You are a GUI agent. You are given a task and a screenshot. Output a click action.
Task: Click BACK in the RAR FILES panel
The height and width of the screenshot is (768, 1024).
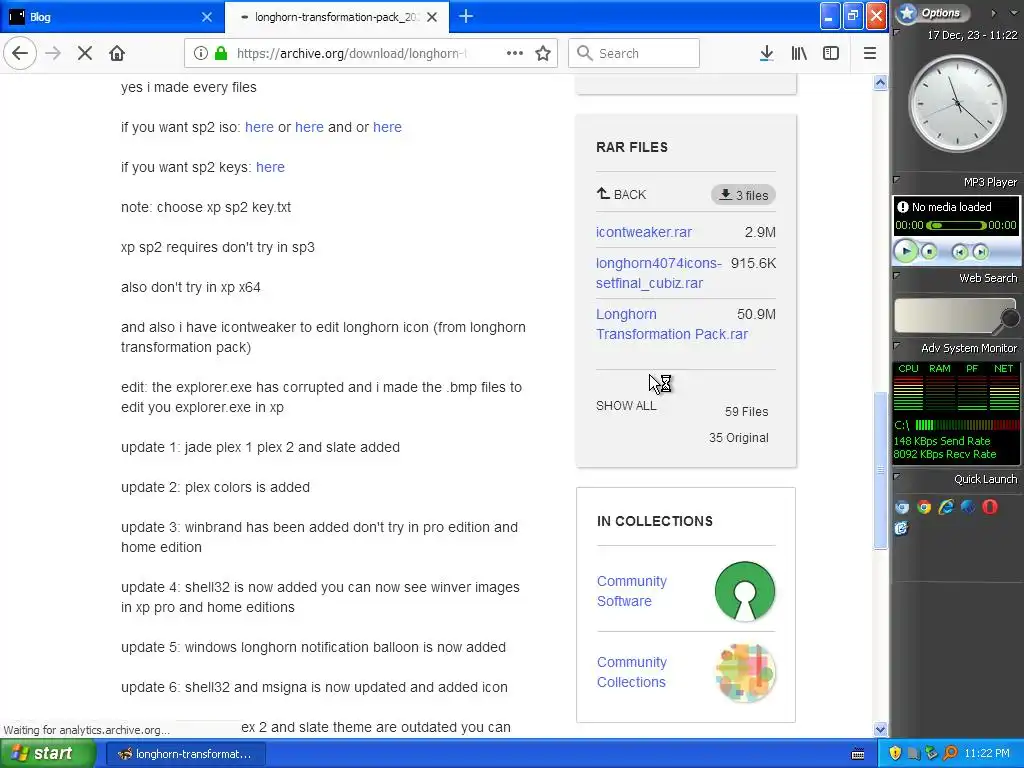[x=621, y=194]
